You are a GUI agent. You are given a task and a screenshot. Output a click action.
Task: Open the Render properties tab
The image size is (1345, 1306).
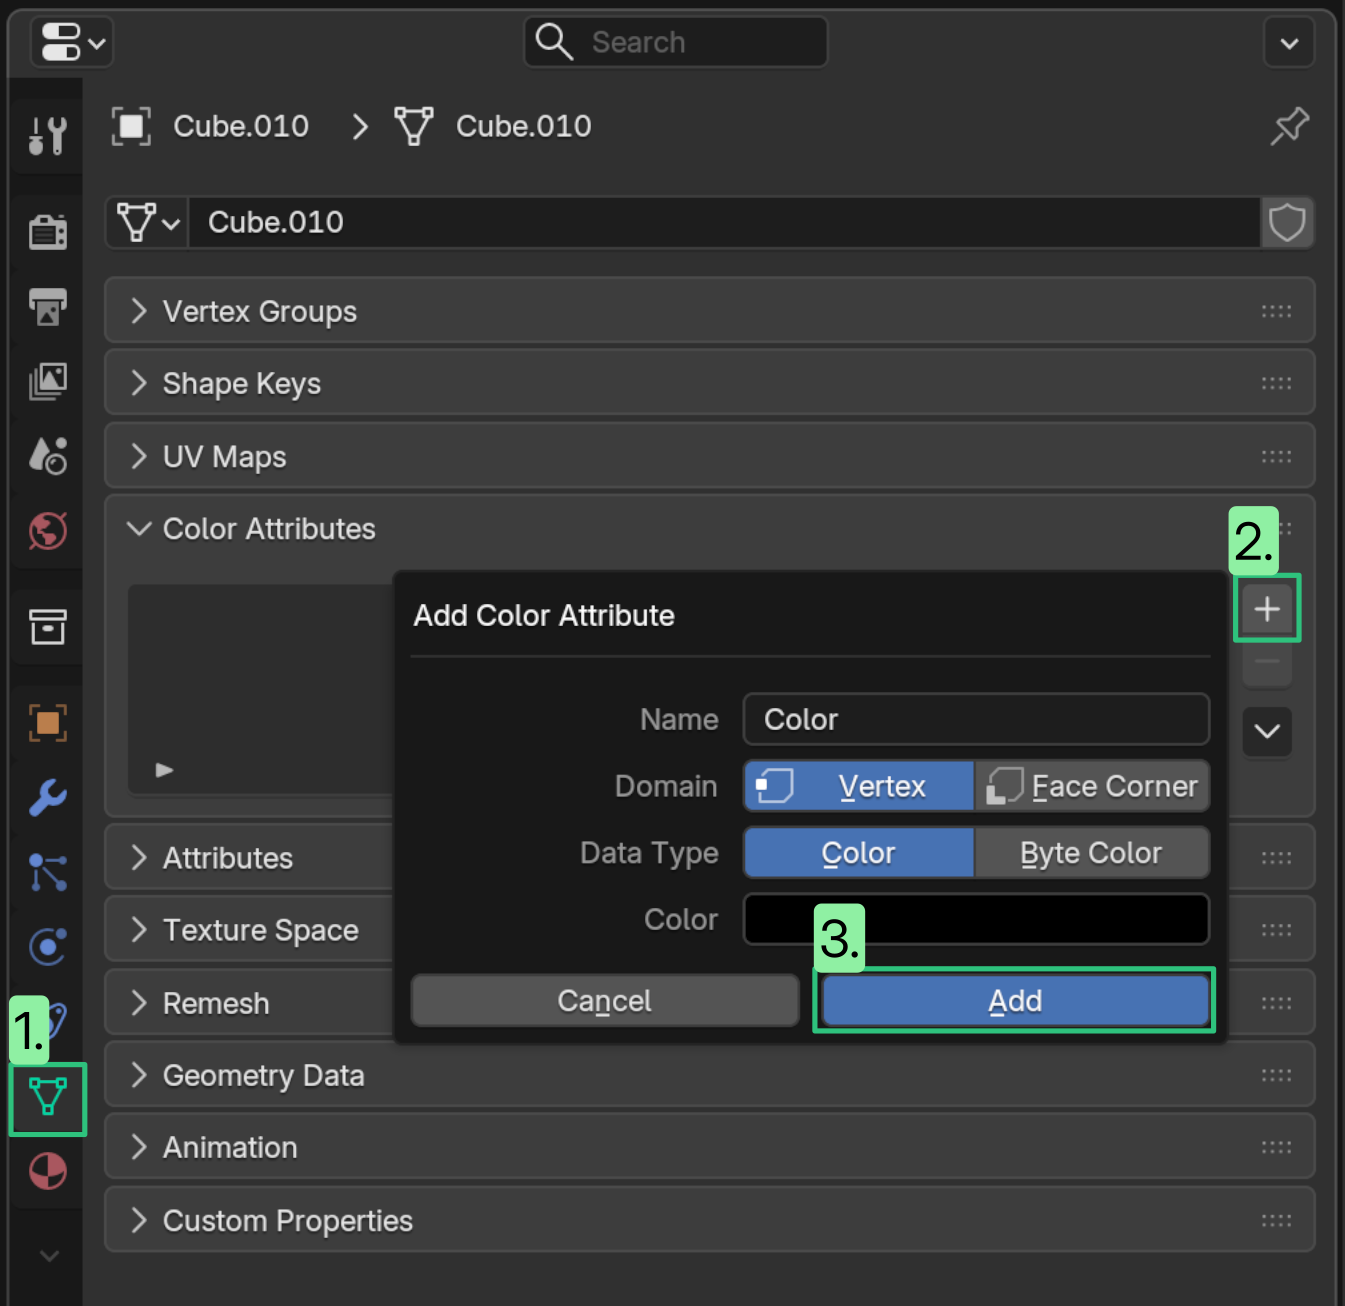[47, 231]
